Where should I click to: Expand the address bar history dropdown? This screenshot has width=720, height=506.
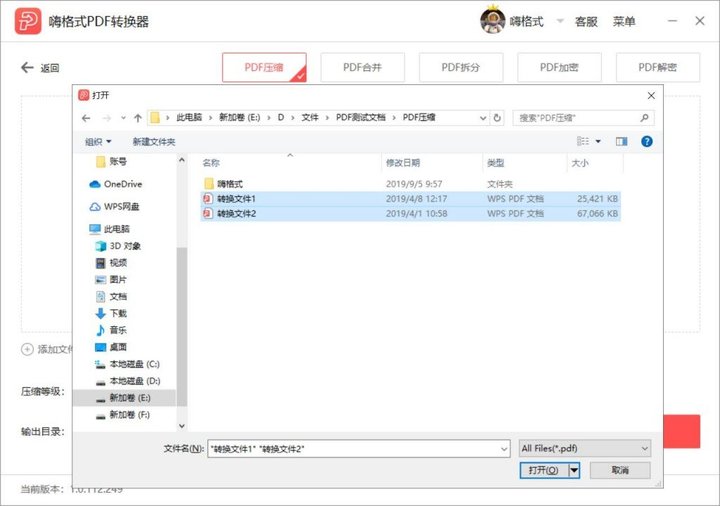click(483, 118)
